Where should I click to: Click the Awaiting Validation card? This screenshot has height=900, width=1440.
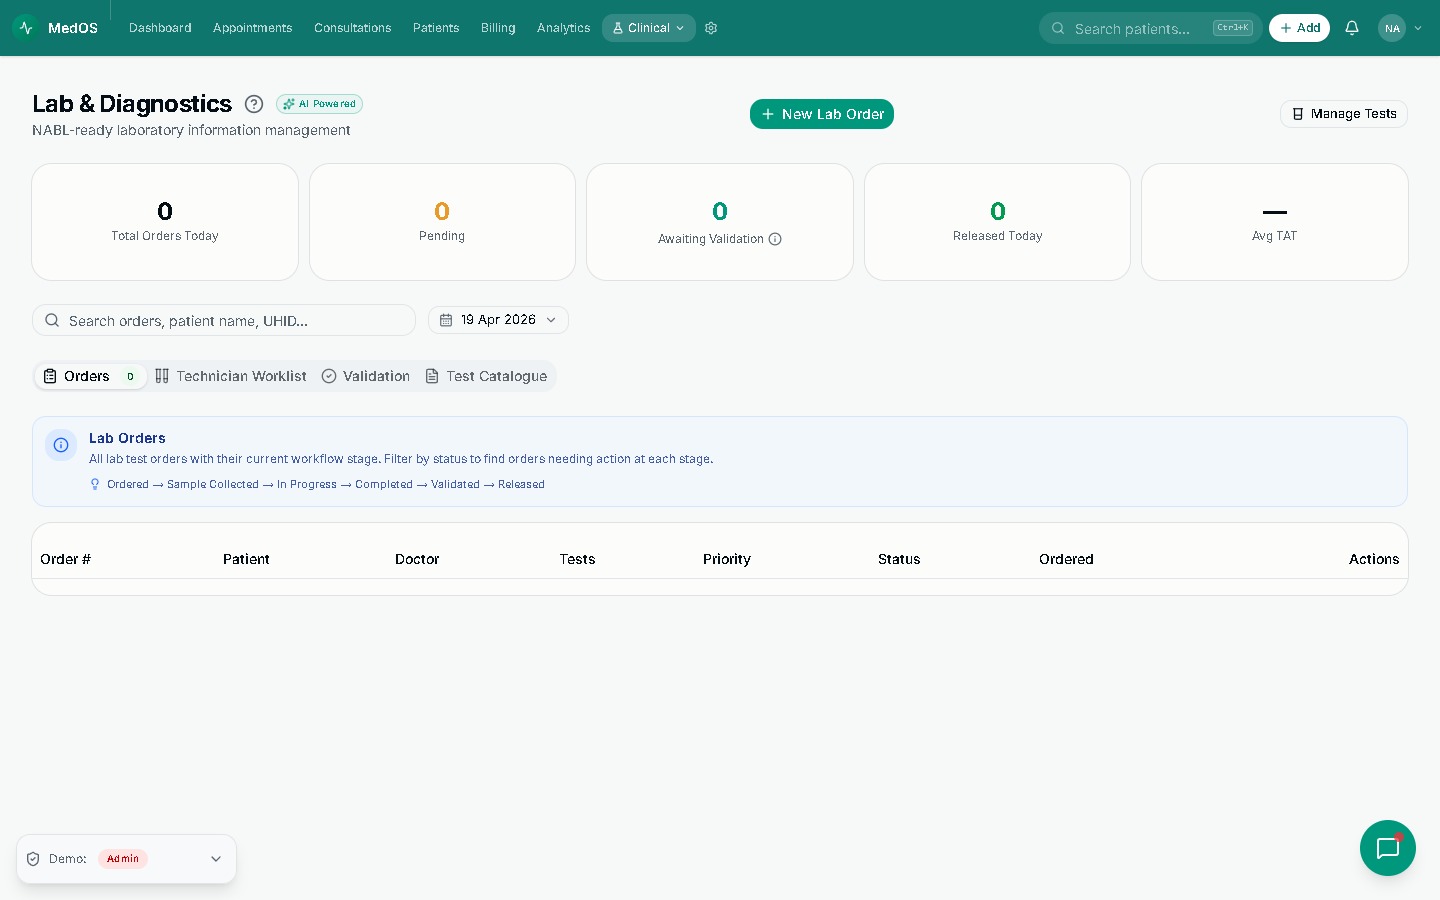pyautogui.click(x=720, y=222)
